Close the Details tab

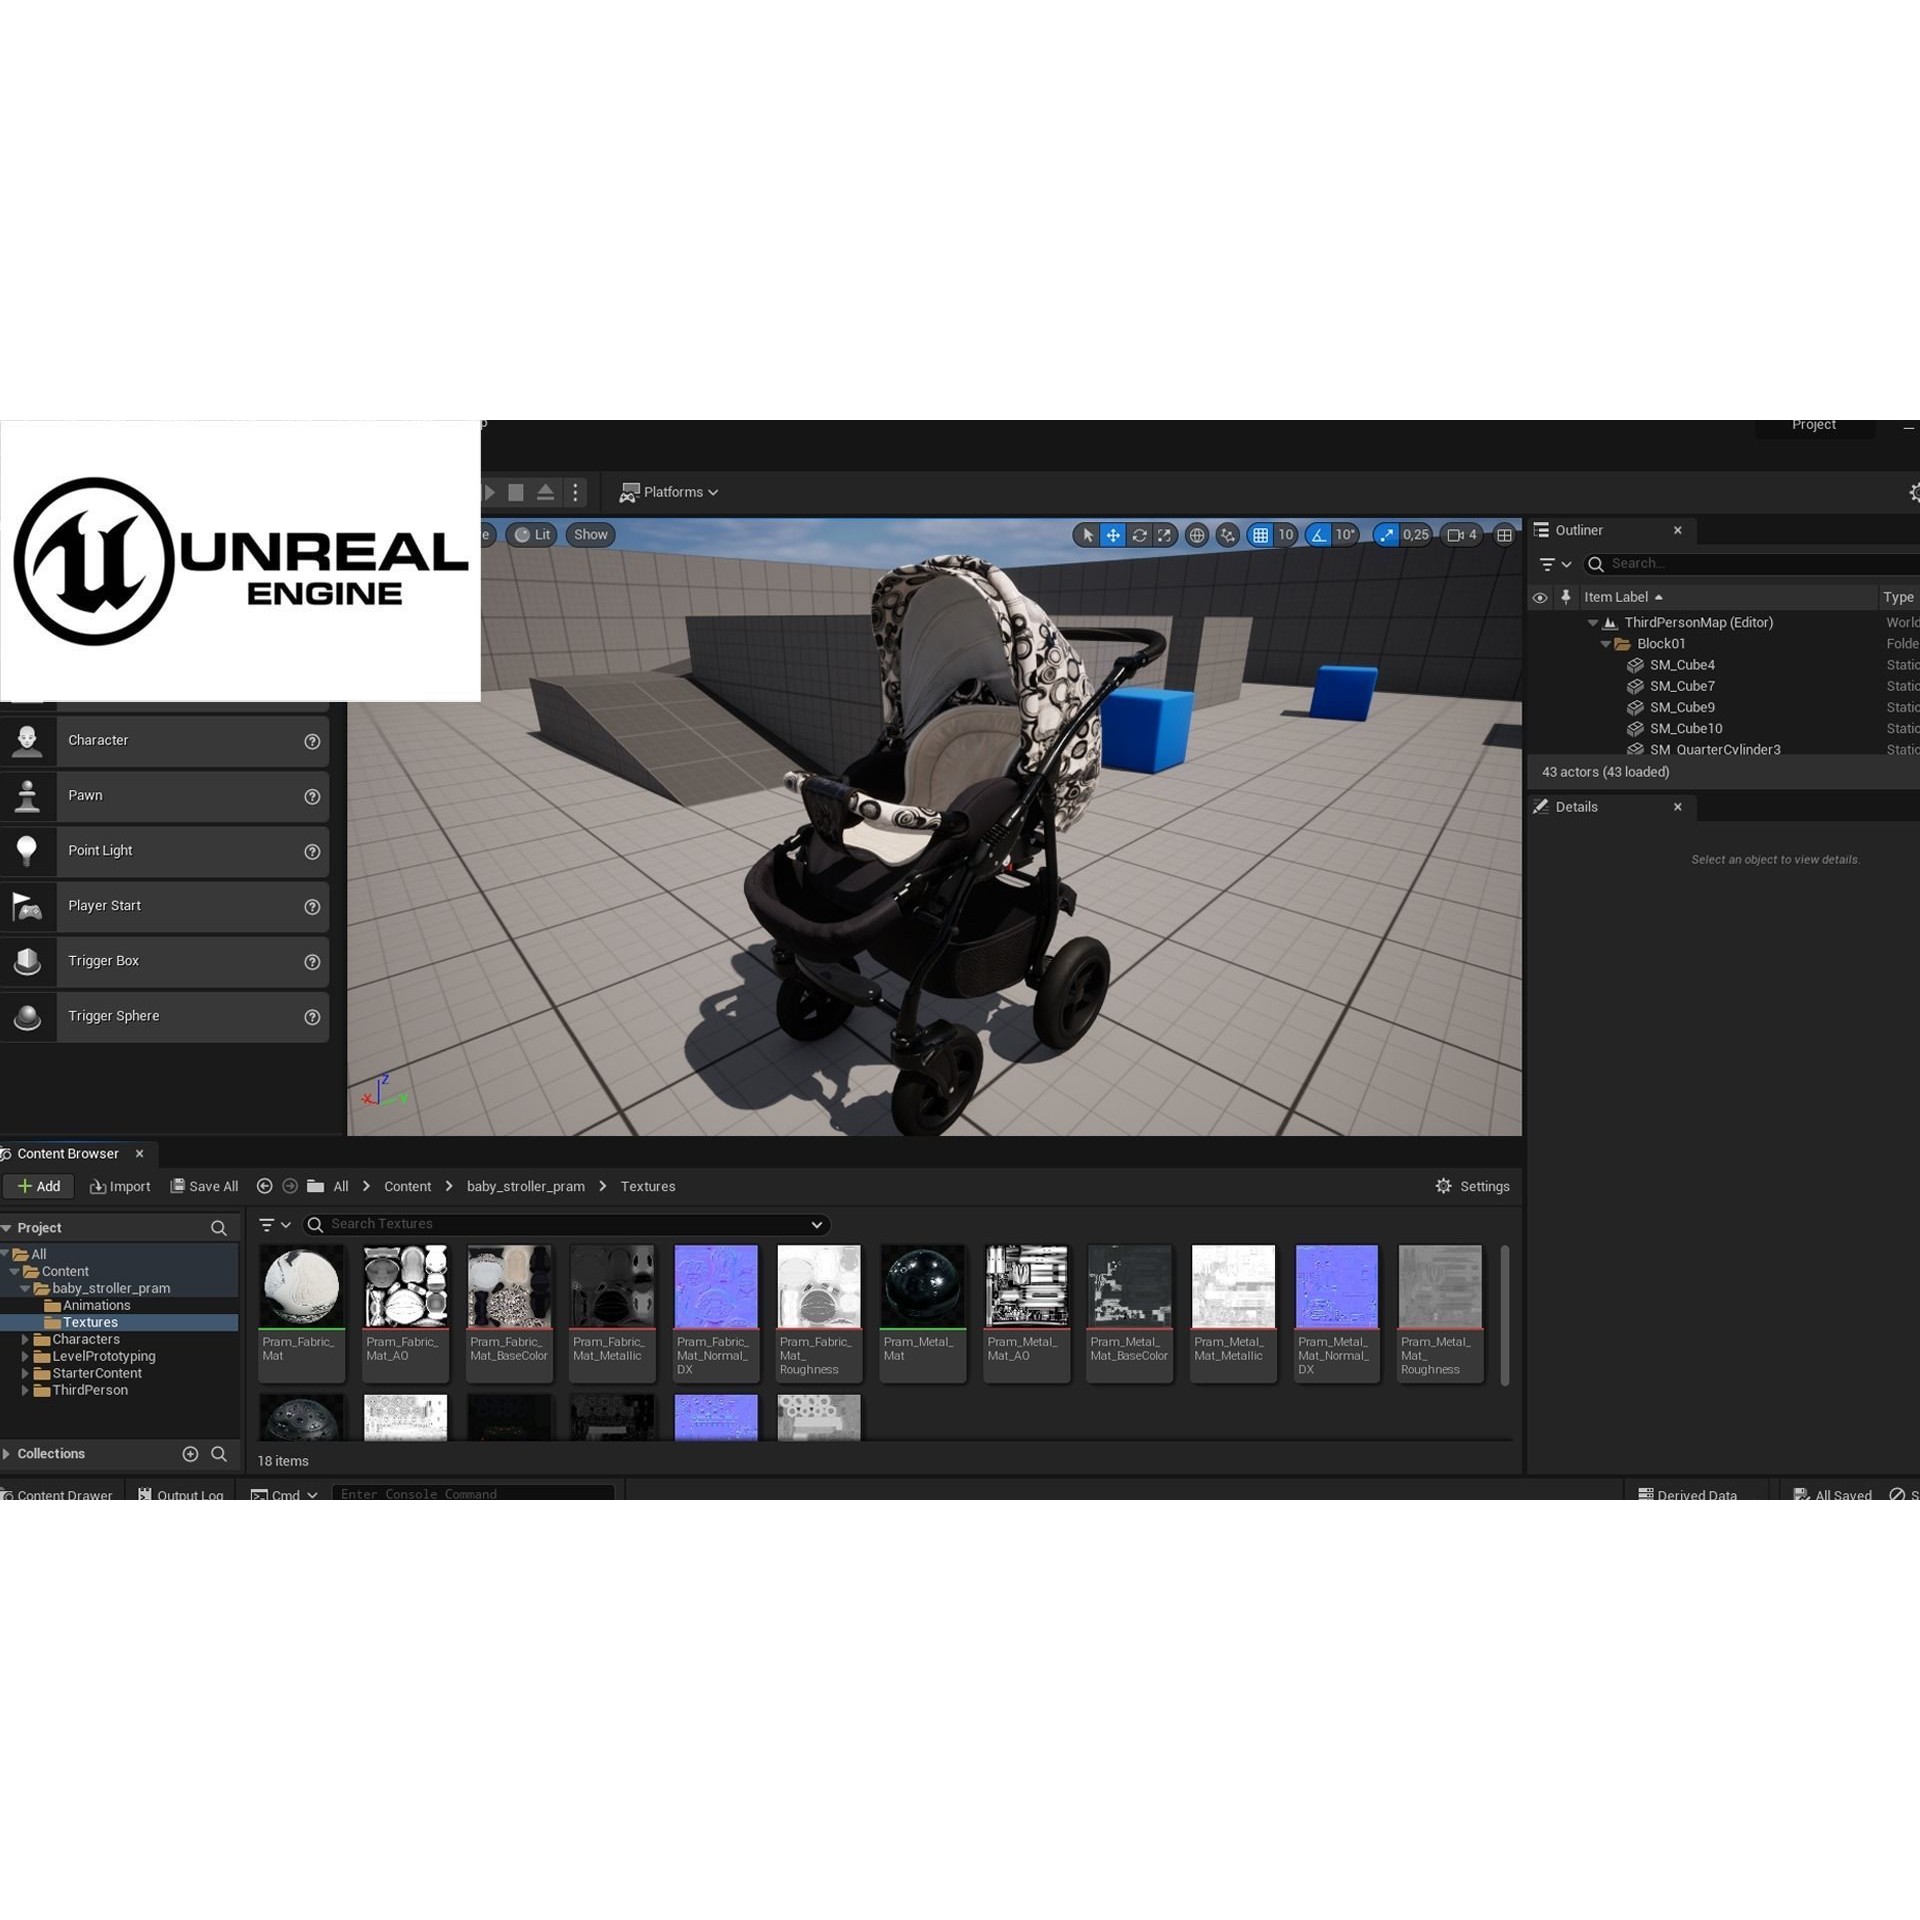pos(1678,807)
